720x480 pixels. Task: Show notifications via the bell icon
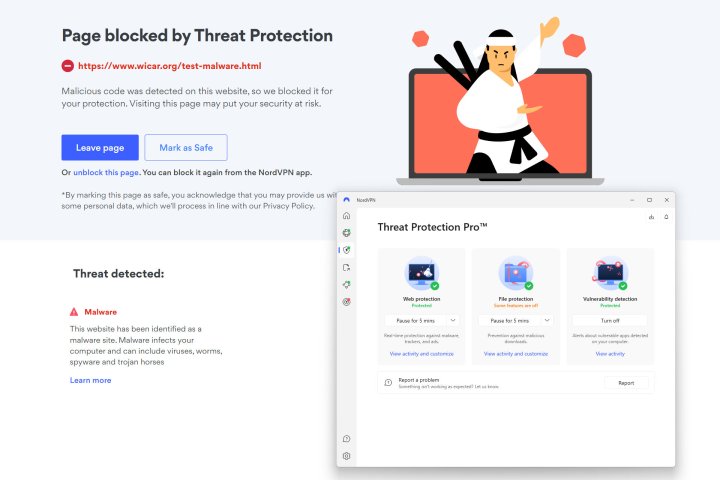coord(666,216)
